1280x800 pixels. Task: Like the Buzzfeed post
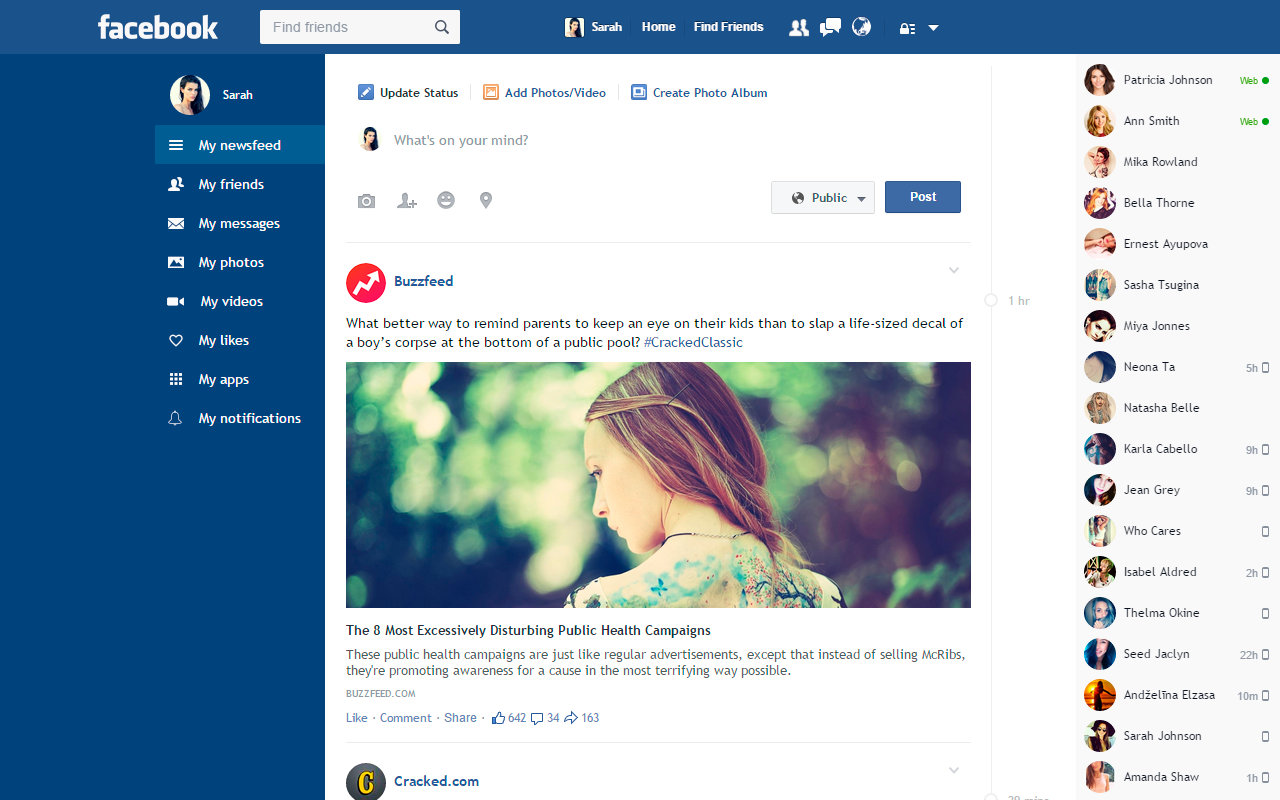pos(356,717)
